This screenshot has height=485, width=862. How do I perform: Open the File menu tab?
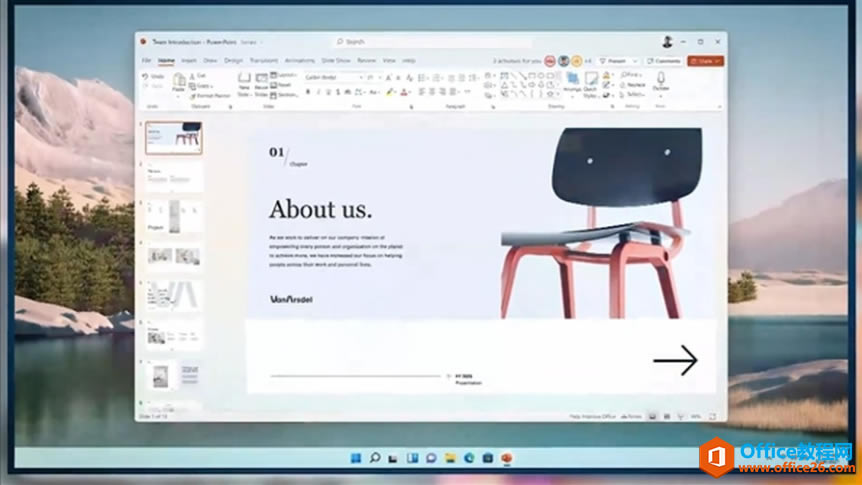coord(146,60)
